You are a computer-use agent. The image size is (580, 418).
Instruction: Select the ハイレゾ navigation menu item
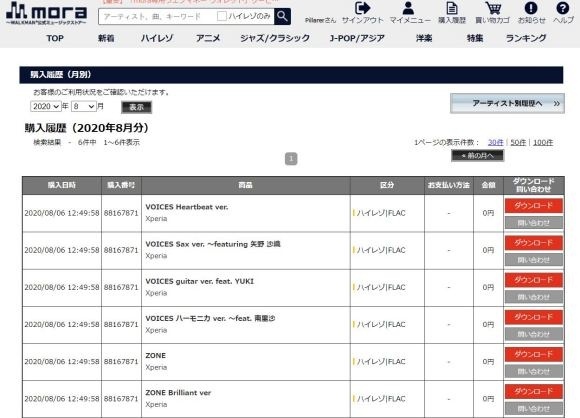[x=157, y=38]
